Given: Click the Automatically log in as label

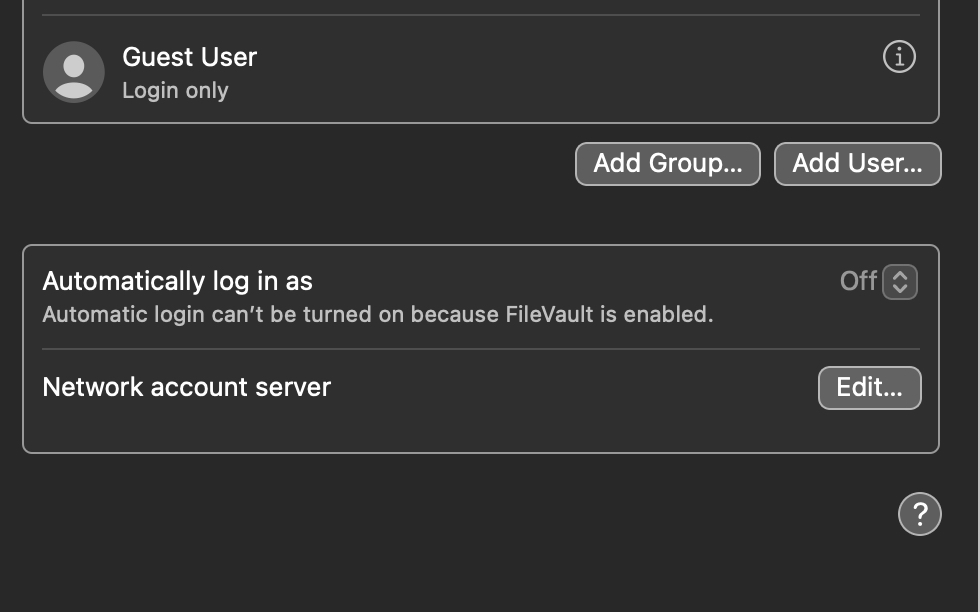Looking at the screenshot, I should (x=178, y=281).
